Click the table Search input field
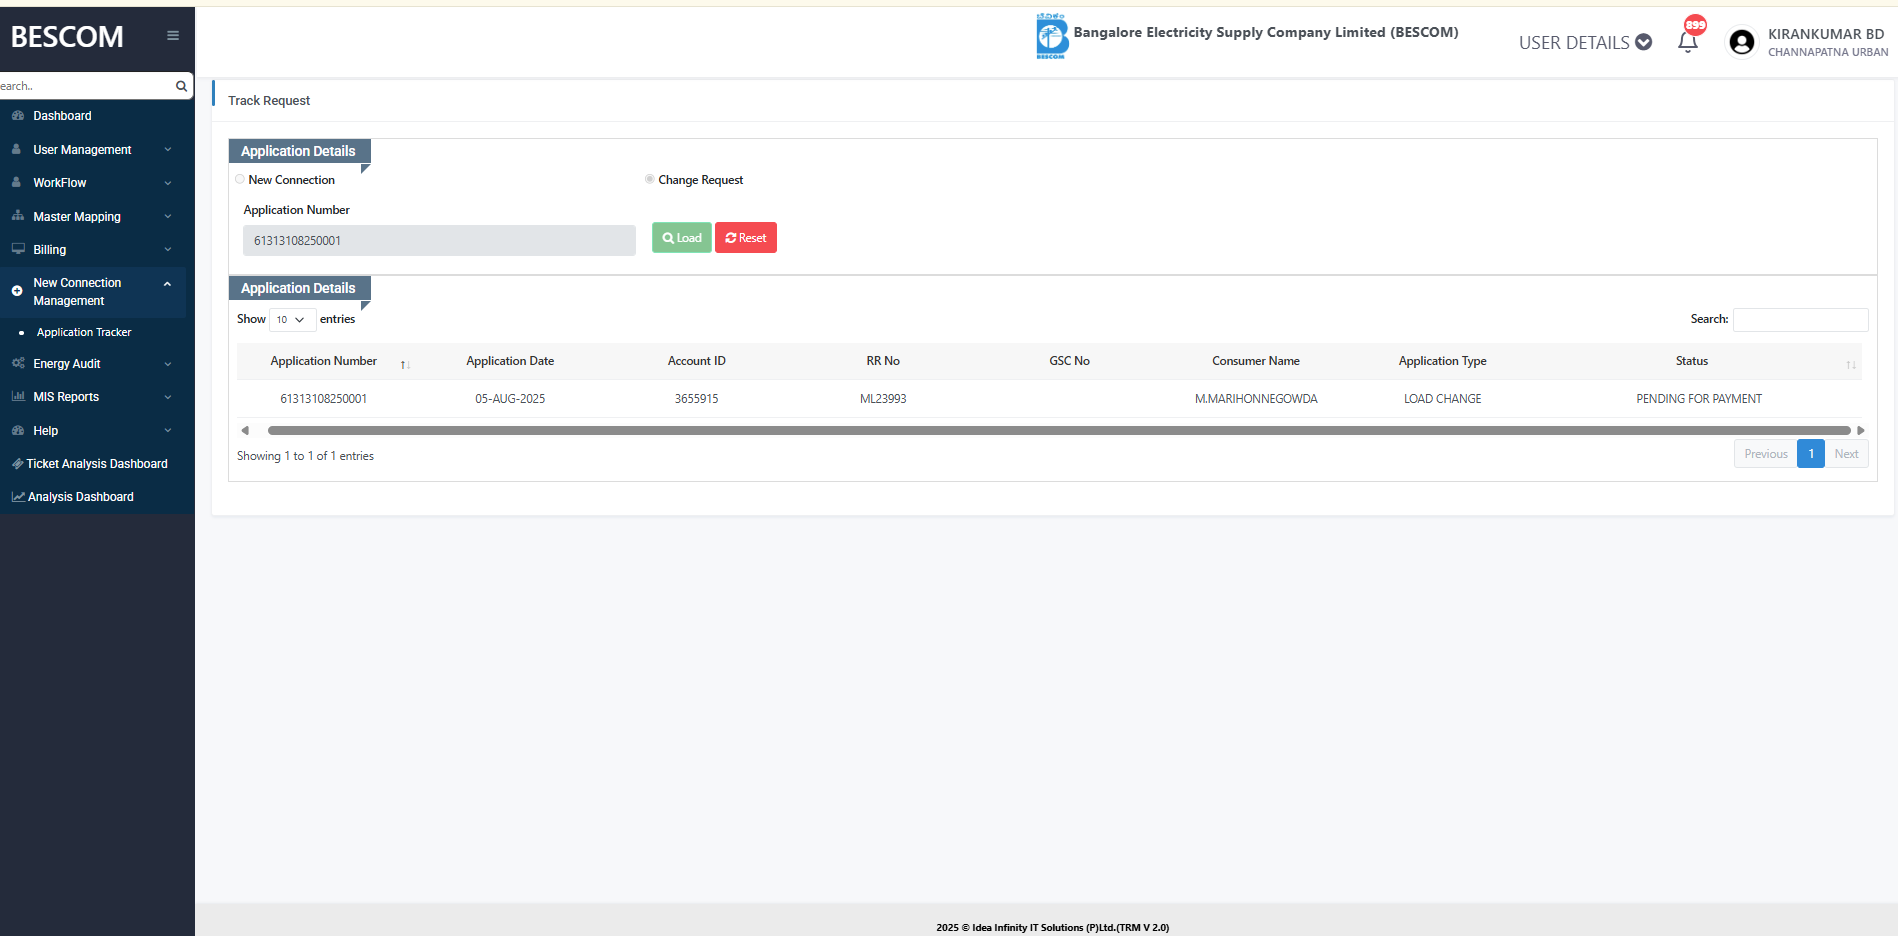Viewport: 1898px width, 936px height. (1800, 320)
